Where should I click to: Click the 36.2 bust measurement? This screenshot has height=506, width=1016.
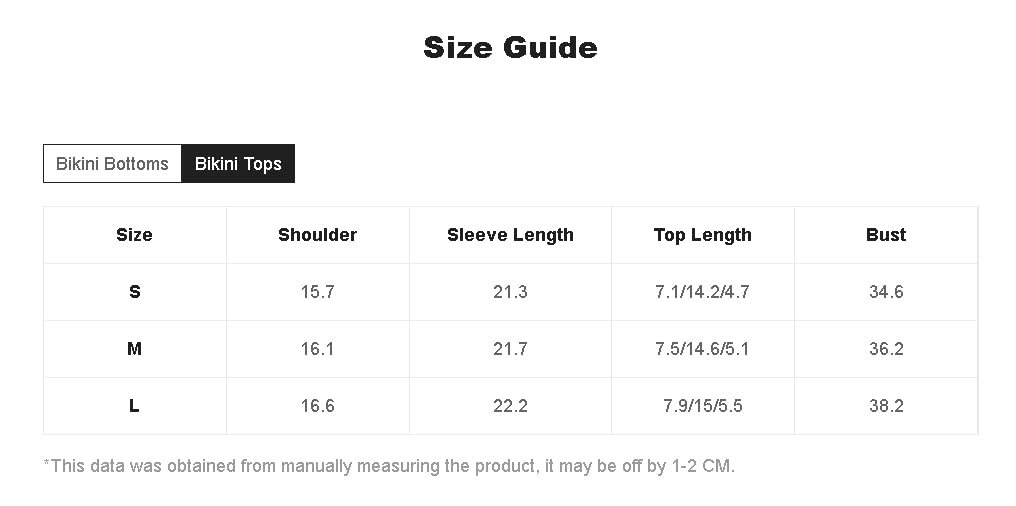click(x=885, y=349)
